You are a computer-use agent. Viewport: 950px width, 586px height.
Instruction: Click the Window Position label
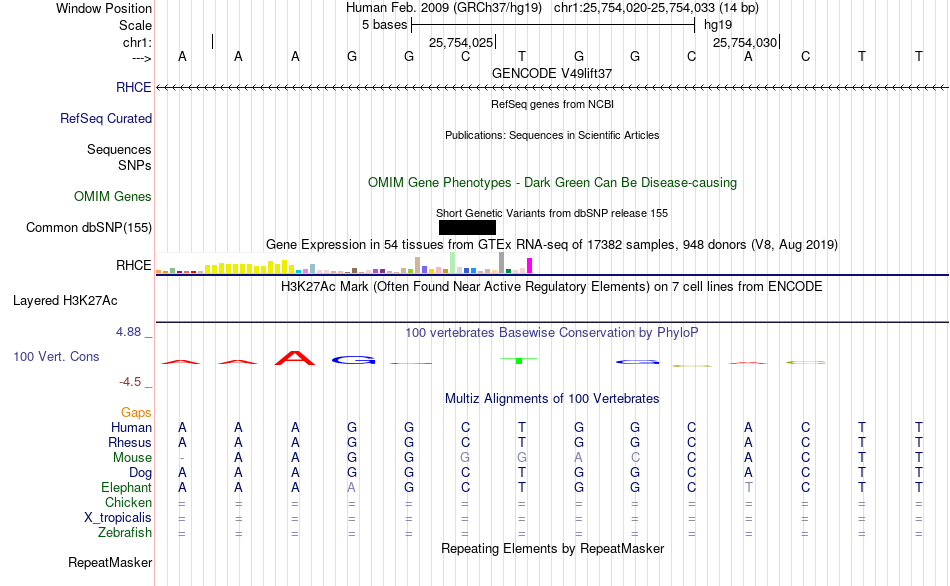[x=104, y=8]
